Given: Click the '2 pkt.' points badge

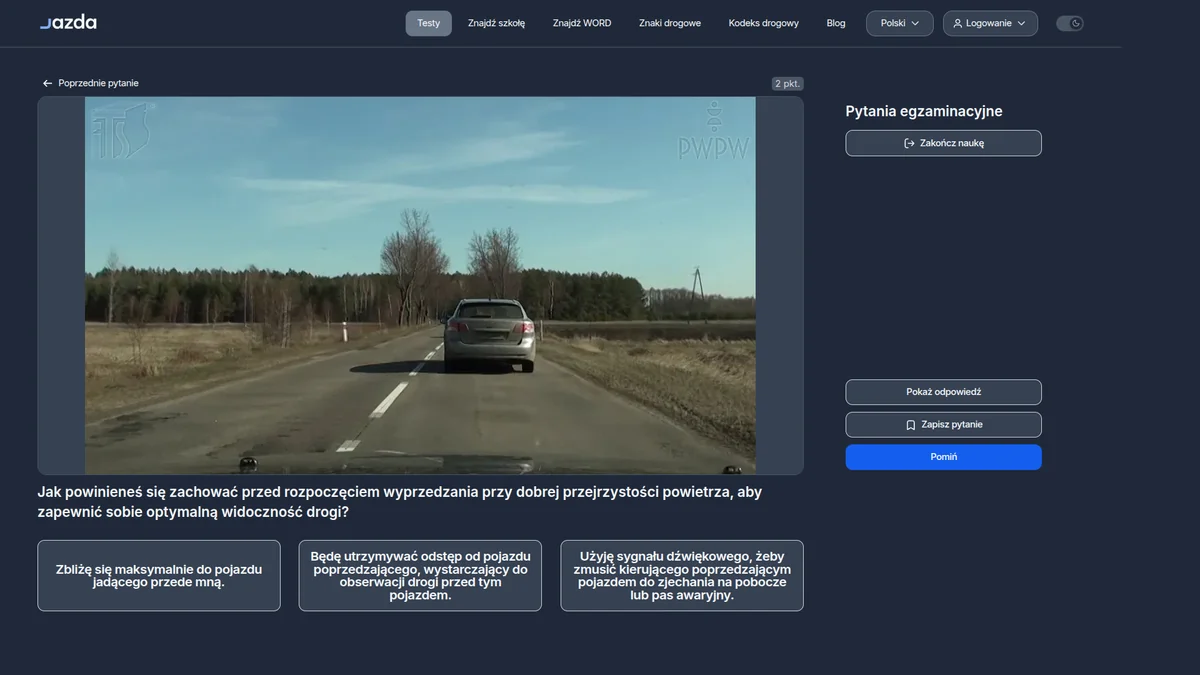Looking at the screenshot, I should (788, 84).
